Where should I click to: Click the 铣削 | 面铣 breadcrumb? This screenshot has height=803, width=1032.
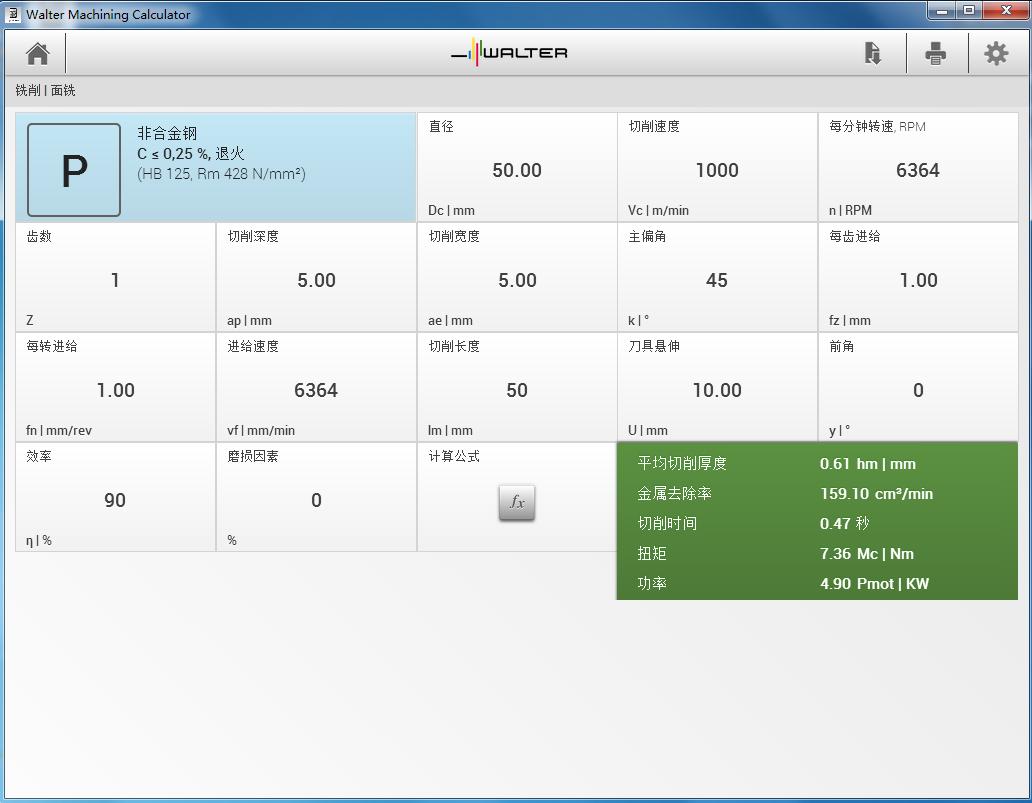click(x=45, y=90)
